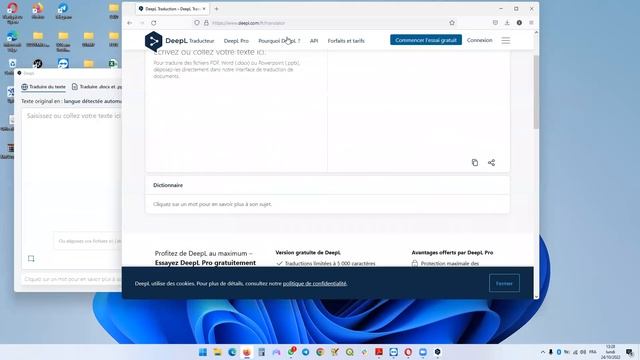Switch to Traduire du texte tab in DeepL app
Image resolution: width=640 pixels, height=360 pixels.
44,87
